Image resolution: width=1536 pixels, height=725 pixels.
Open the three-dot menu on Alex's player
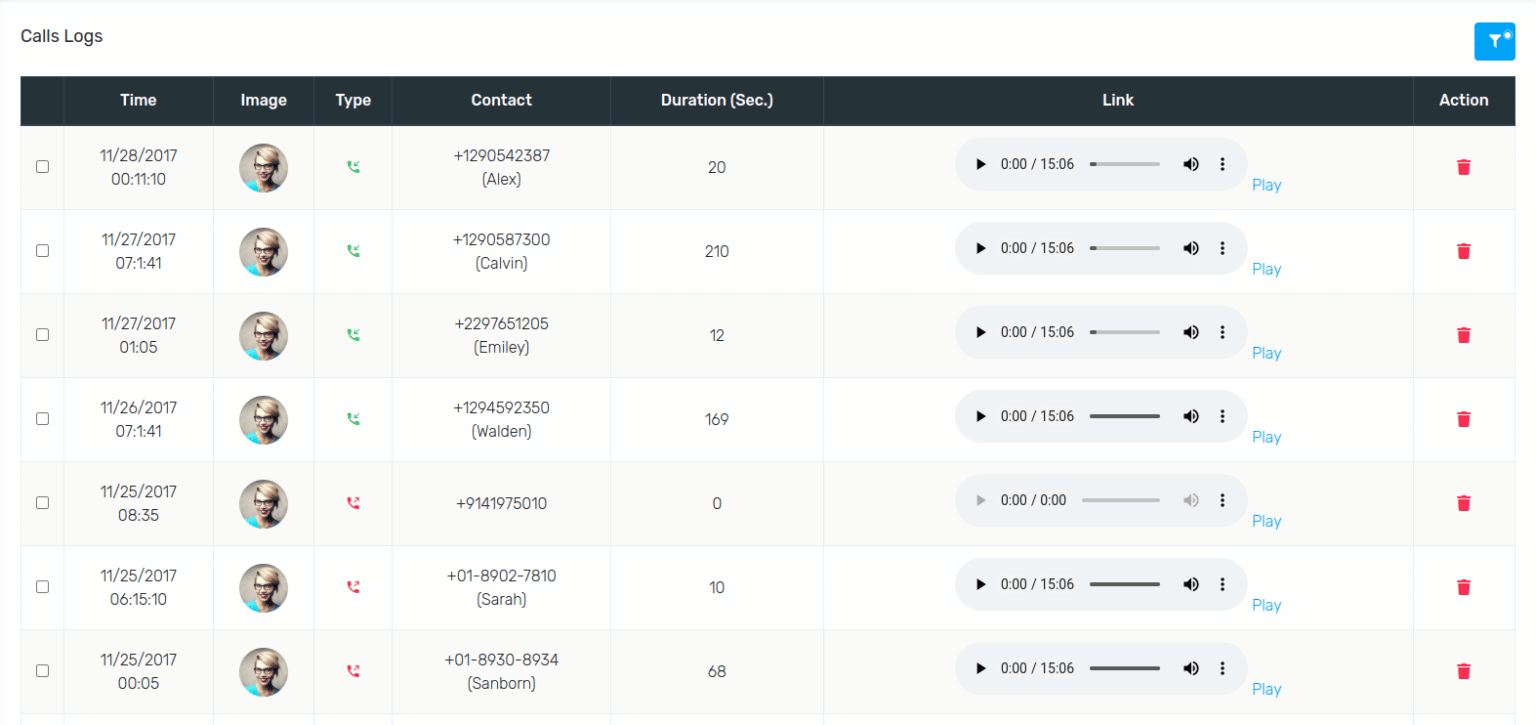1222,163
